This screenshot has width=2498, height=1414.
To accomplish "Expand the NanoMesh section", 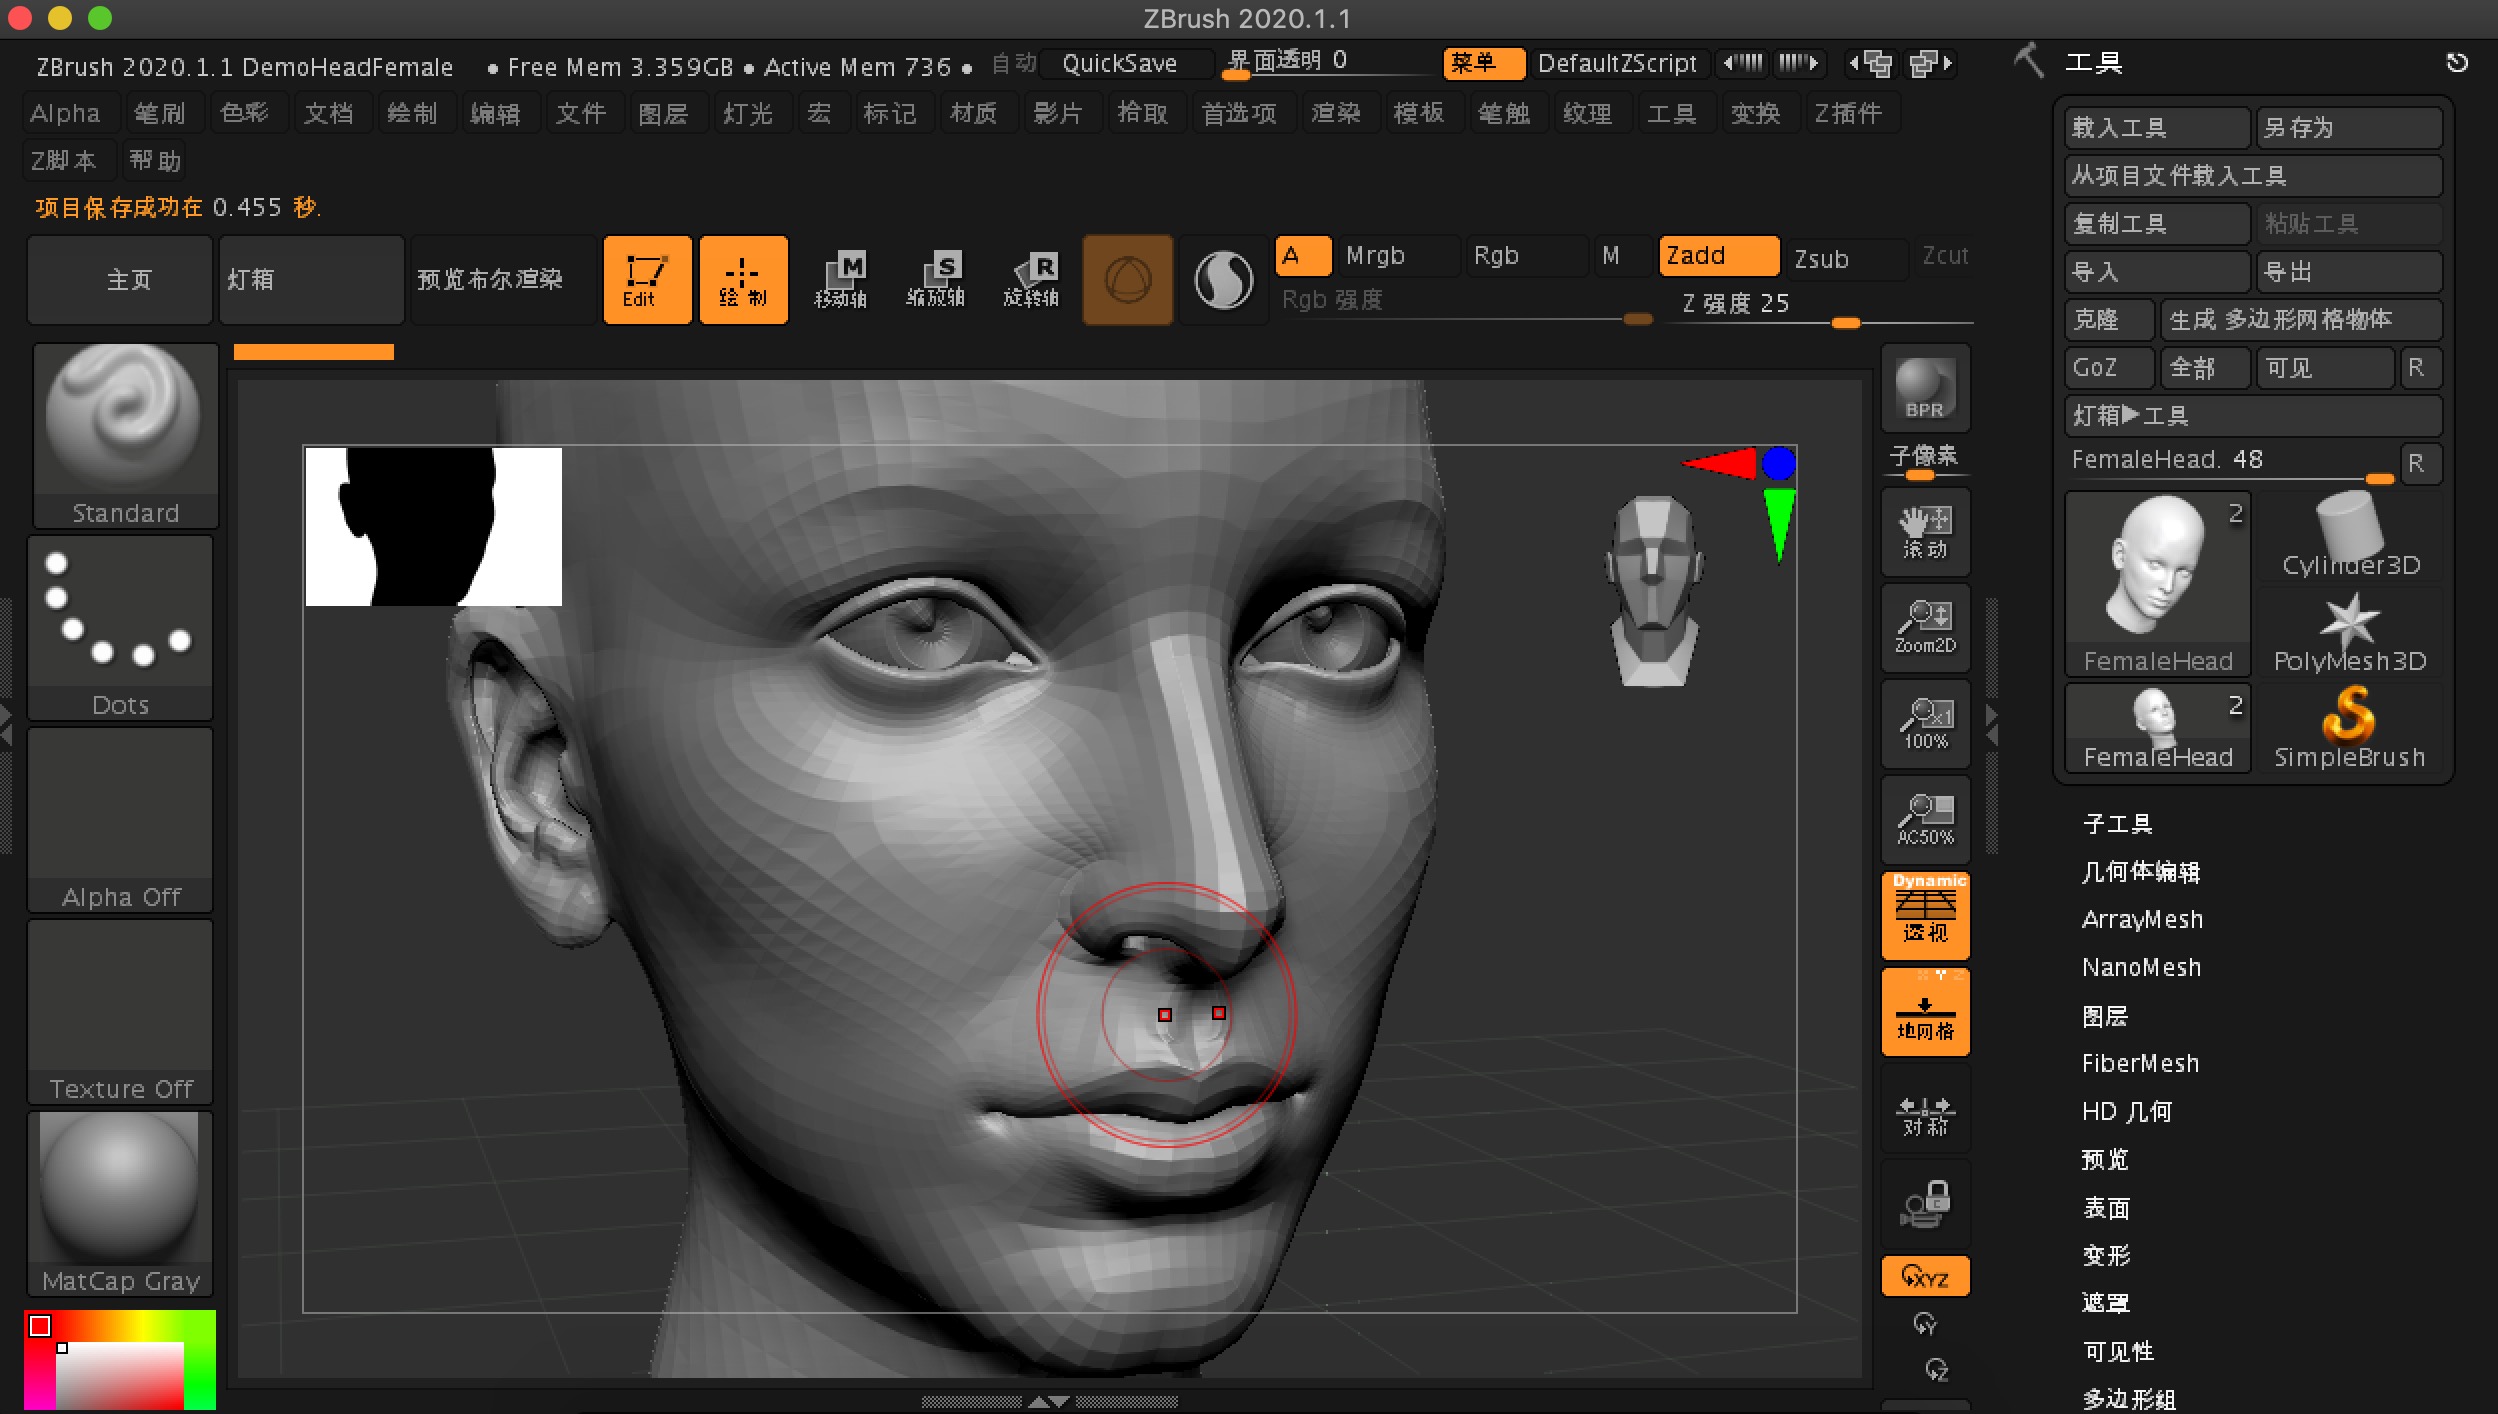I will coord(2141,967).
